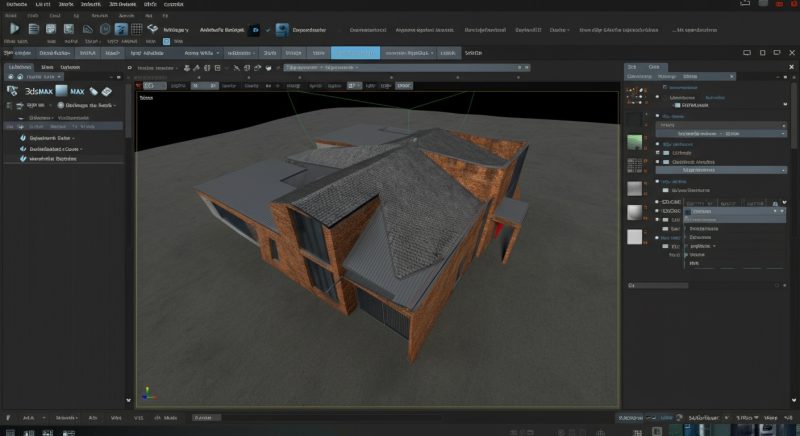
Task: Click the lined document icon beside play button
Action: tap(34, 29)
